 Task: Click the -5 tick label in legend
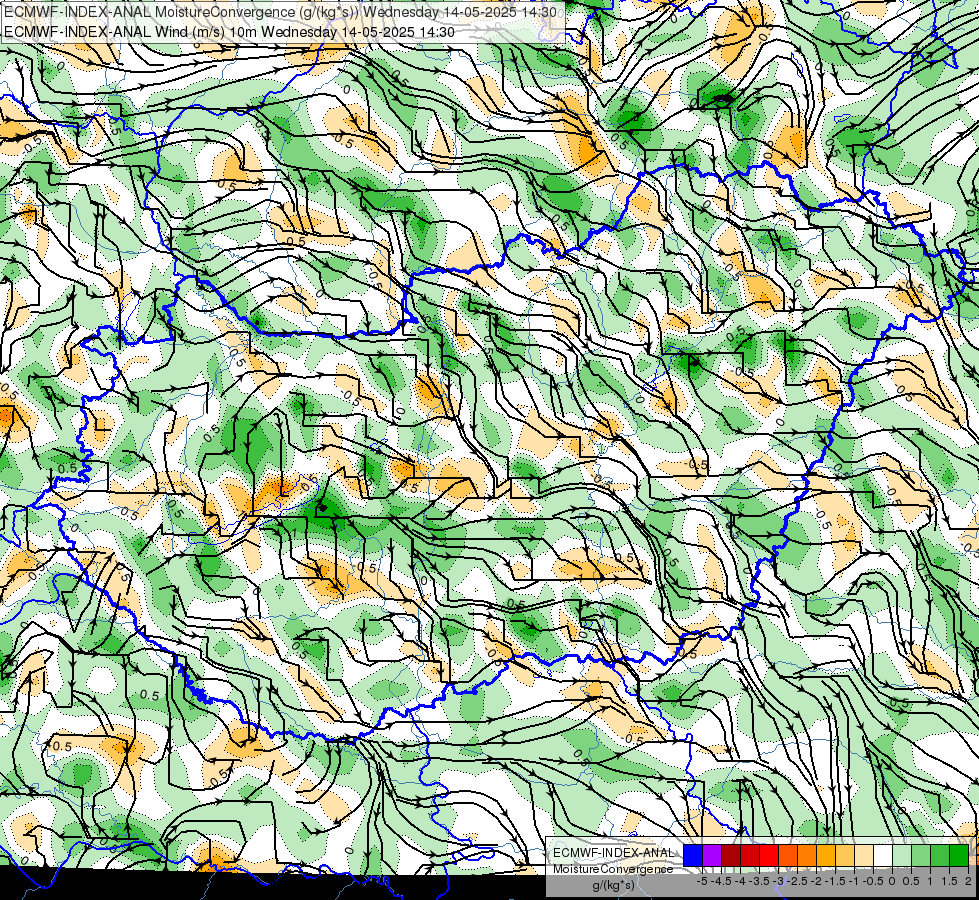coord(702,881)
